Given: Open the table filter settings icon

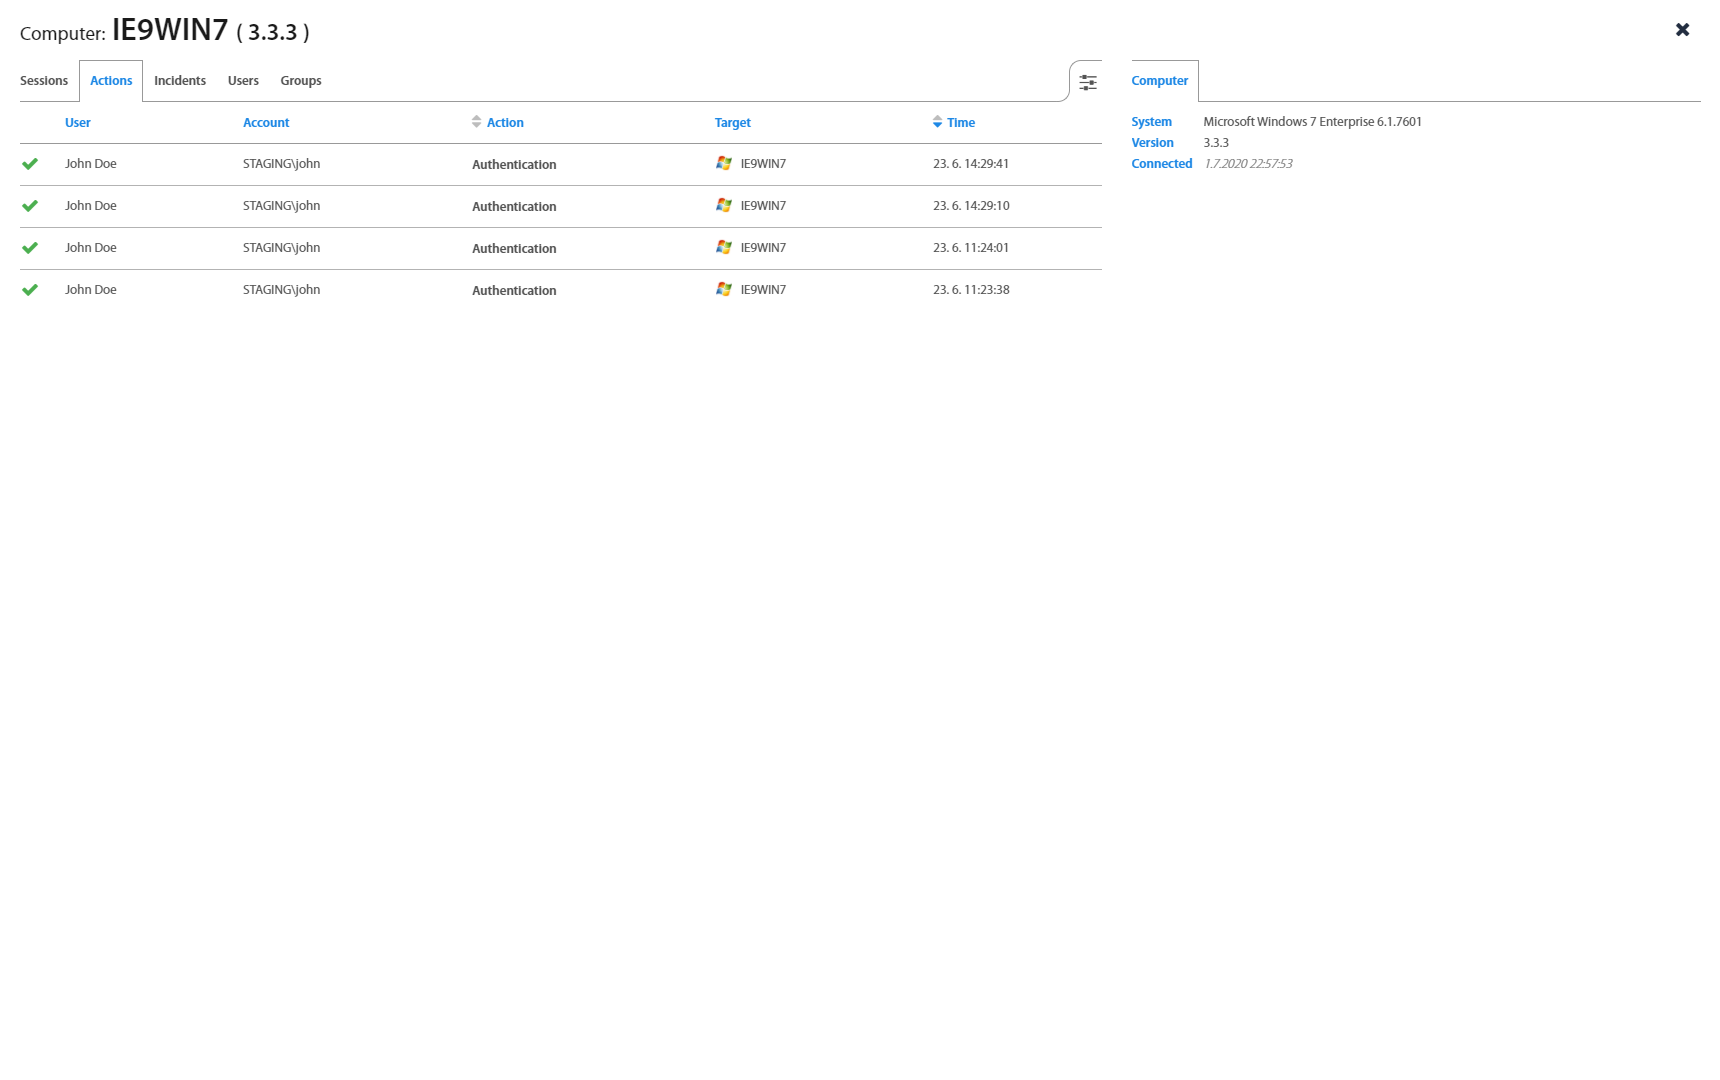Looking at the screenshot, I should coord(1087,82).
